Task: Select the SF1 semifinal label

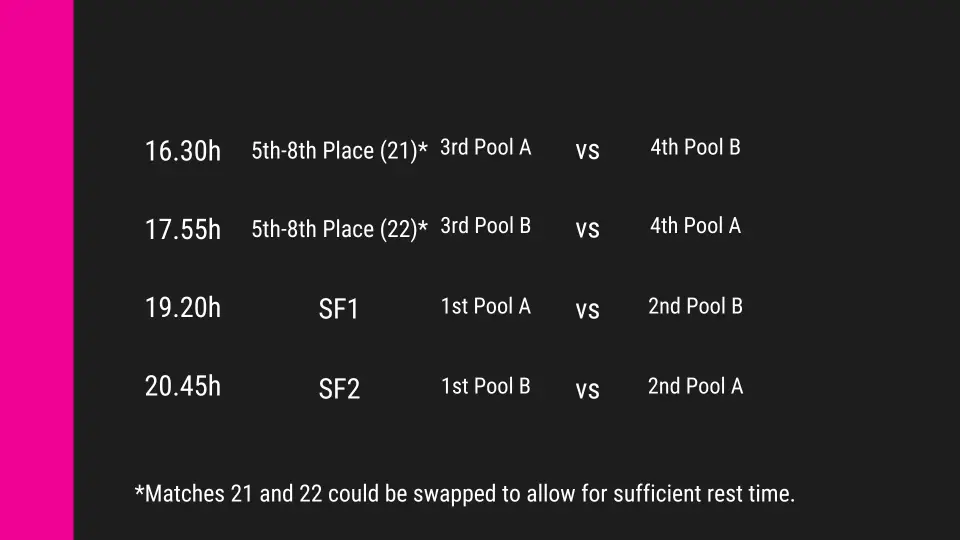Action: [x=339, y=310]
